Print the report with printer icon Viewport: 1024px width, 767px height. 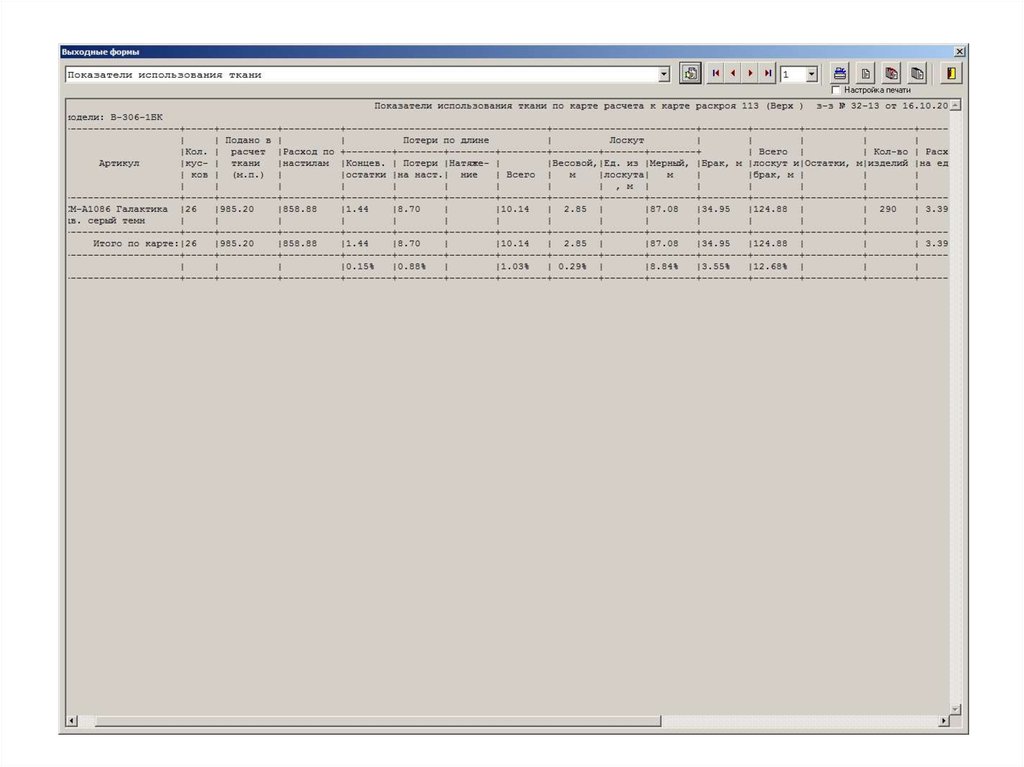point(841,74)
